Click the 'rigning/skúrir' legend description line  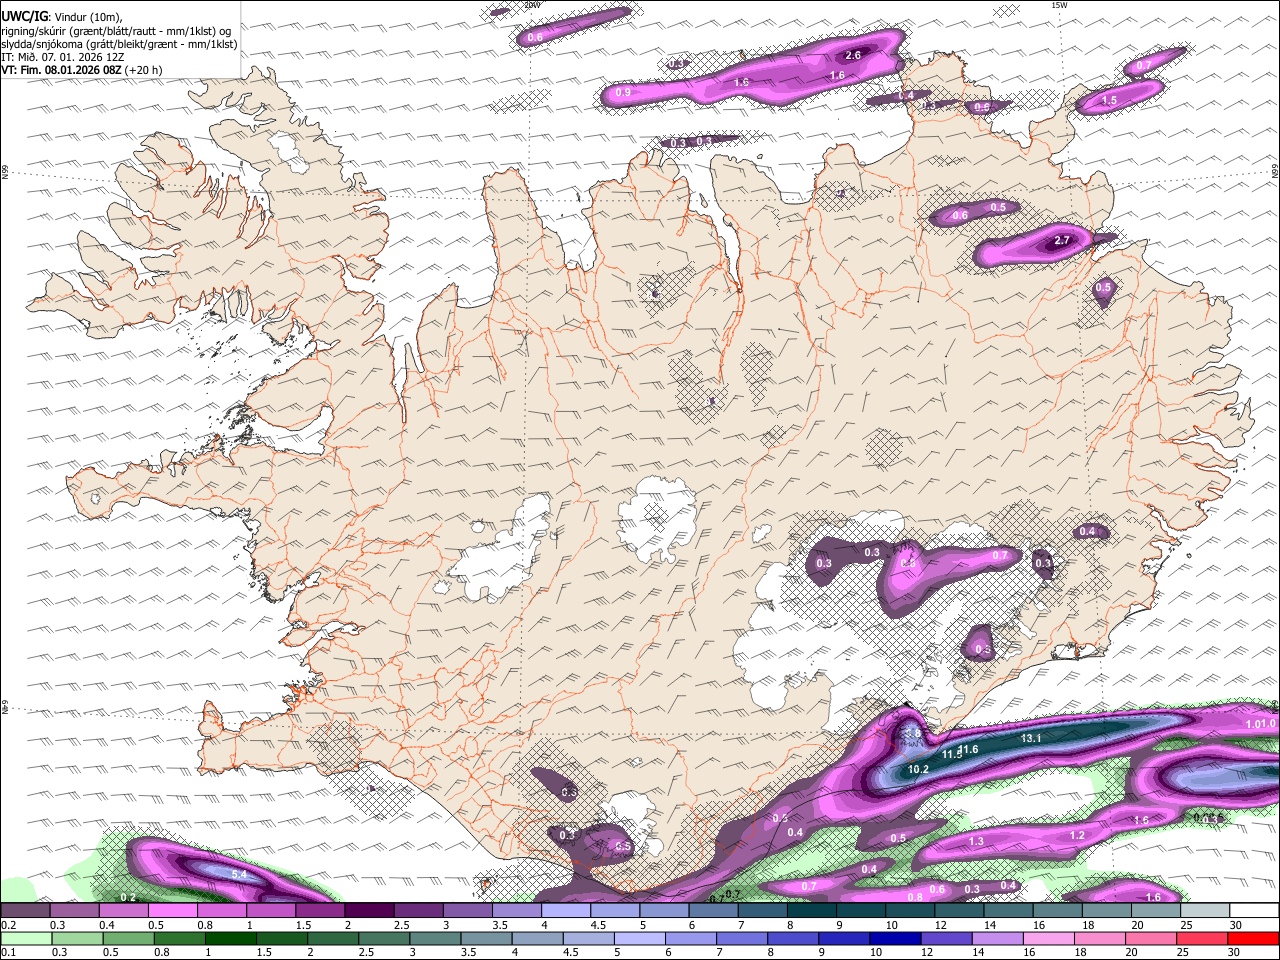116,30
